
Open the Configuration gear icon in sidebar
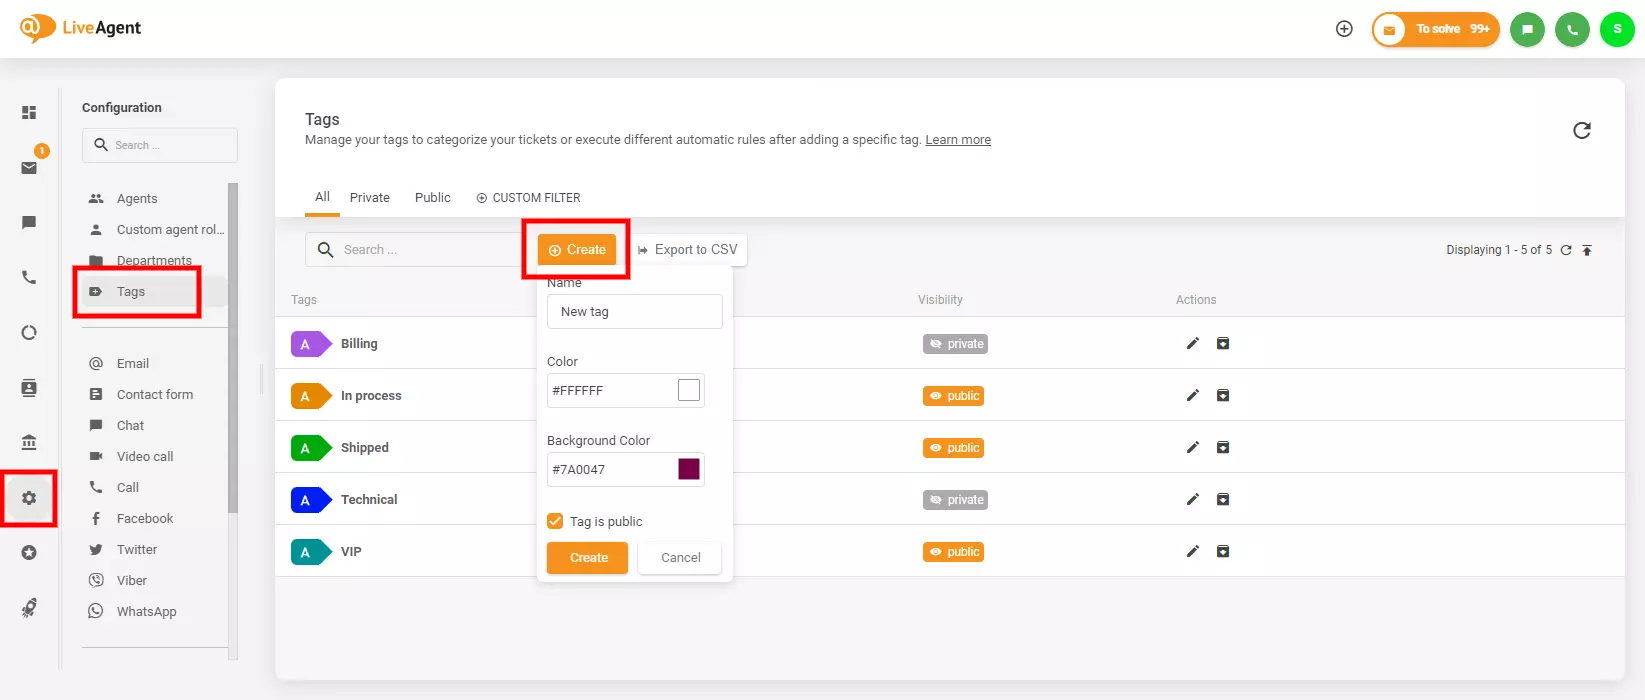(x=29, y=498)
